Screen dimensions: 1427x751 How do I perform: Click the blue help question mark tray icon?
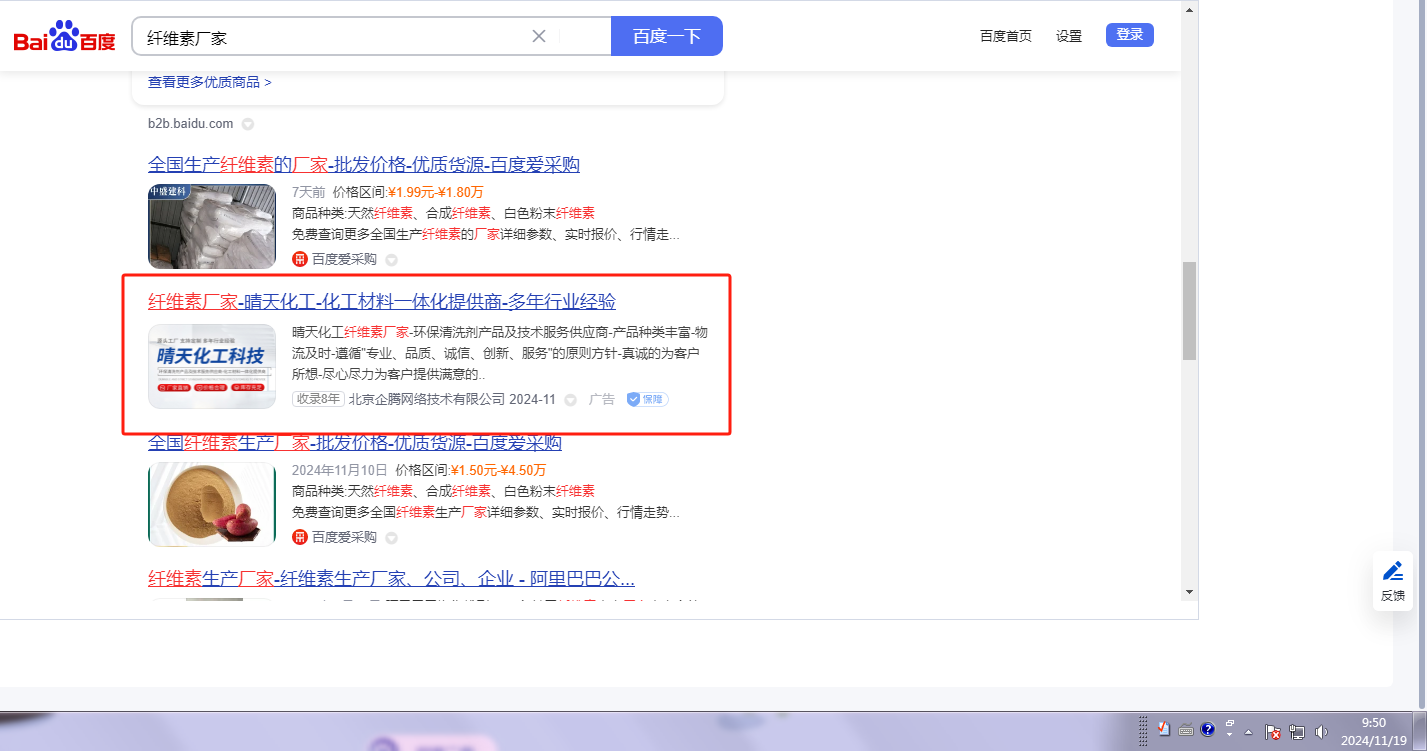[x=1208, y=729]
